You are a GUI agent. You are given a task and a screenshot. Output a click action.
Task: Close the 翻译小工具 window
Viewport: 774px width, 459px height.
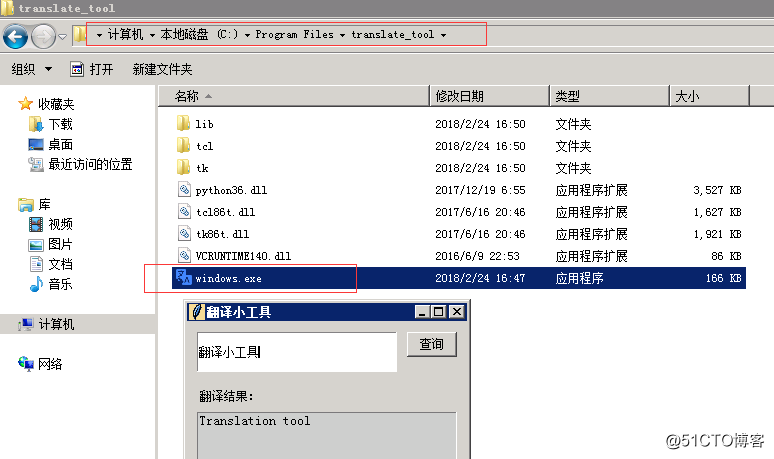pyautogui.click(x=457, y=312)
